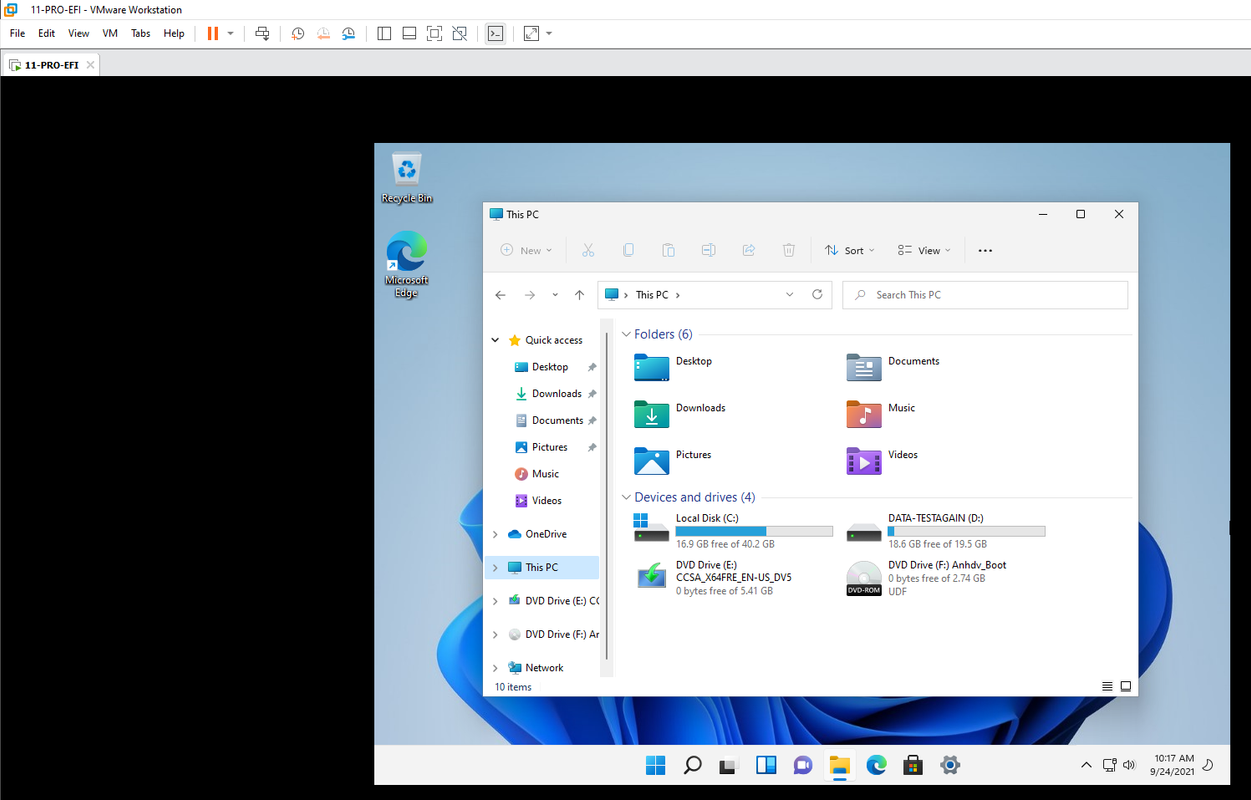Select the Documents folder in Folders group

click(x=894, y=367)
